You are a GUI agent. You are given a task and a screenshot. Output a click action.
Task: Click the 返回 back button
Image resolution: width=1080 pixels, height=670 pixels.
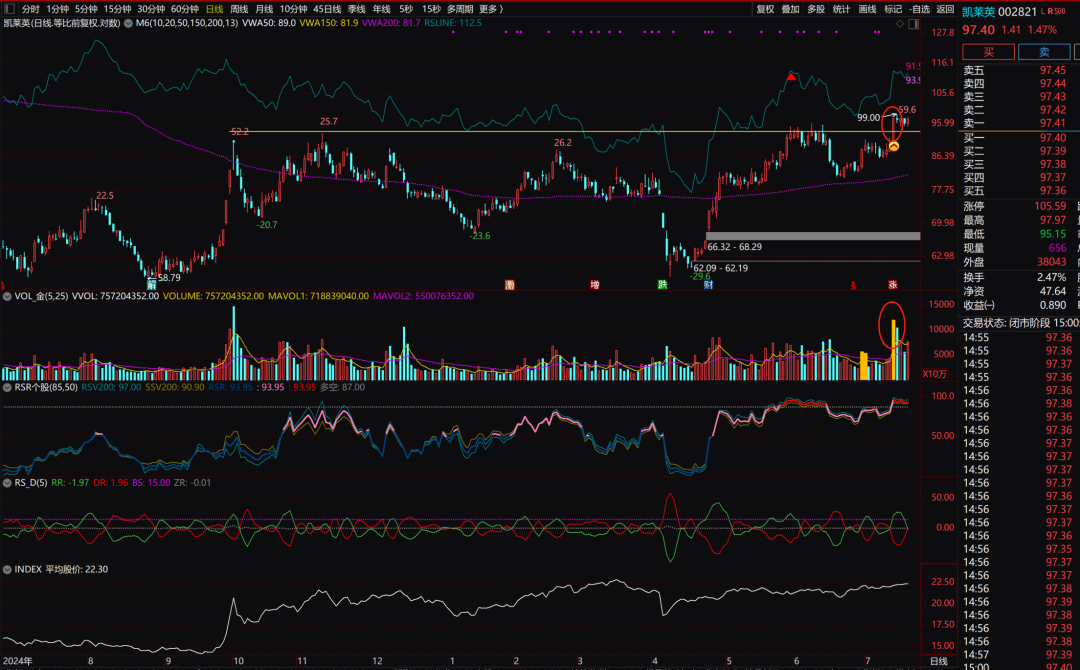coord(945,9)
